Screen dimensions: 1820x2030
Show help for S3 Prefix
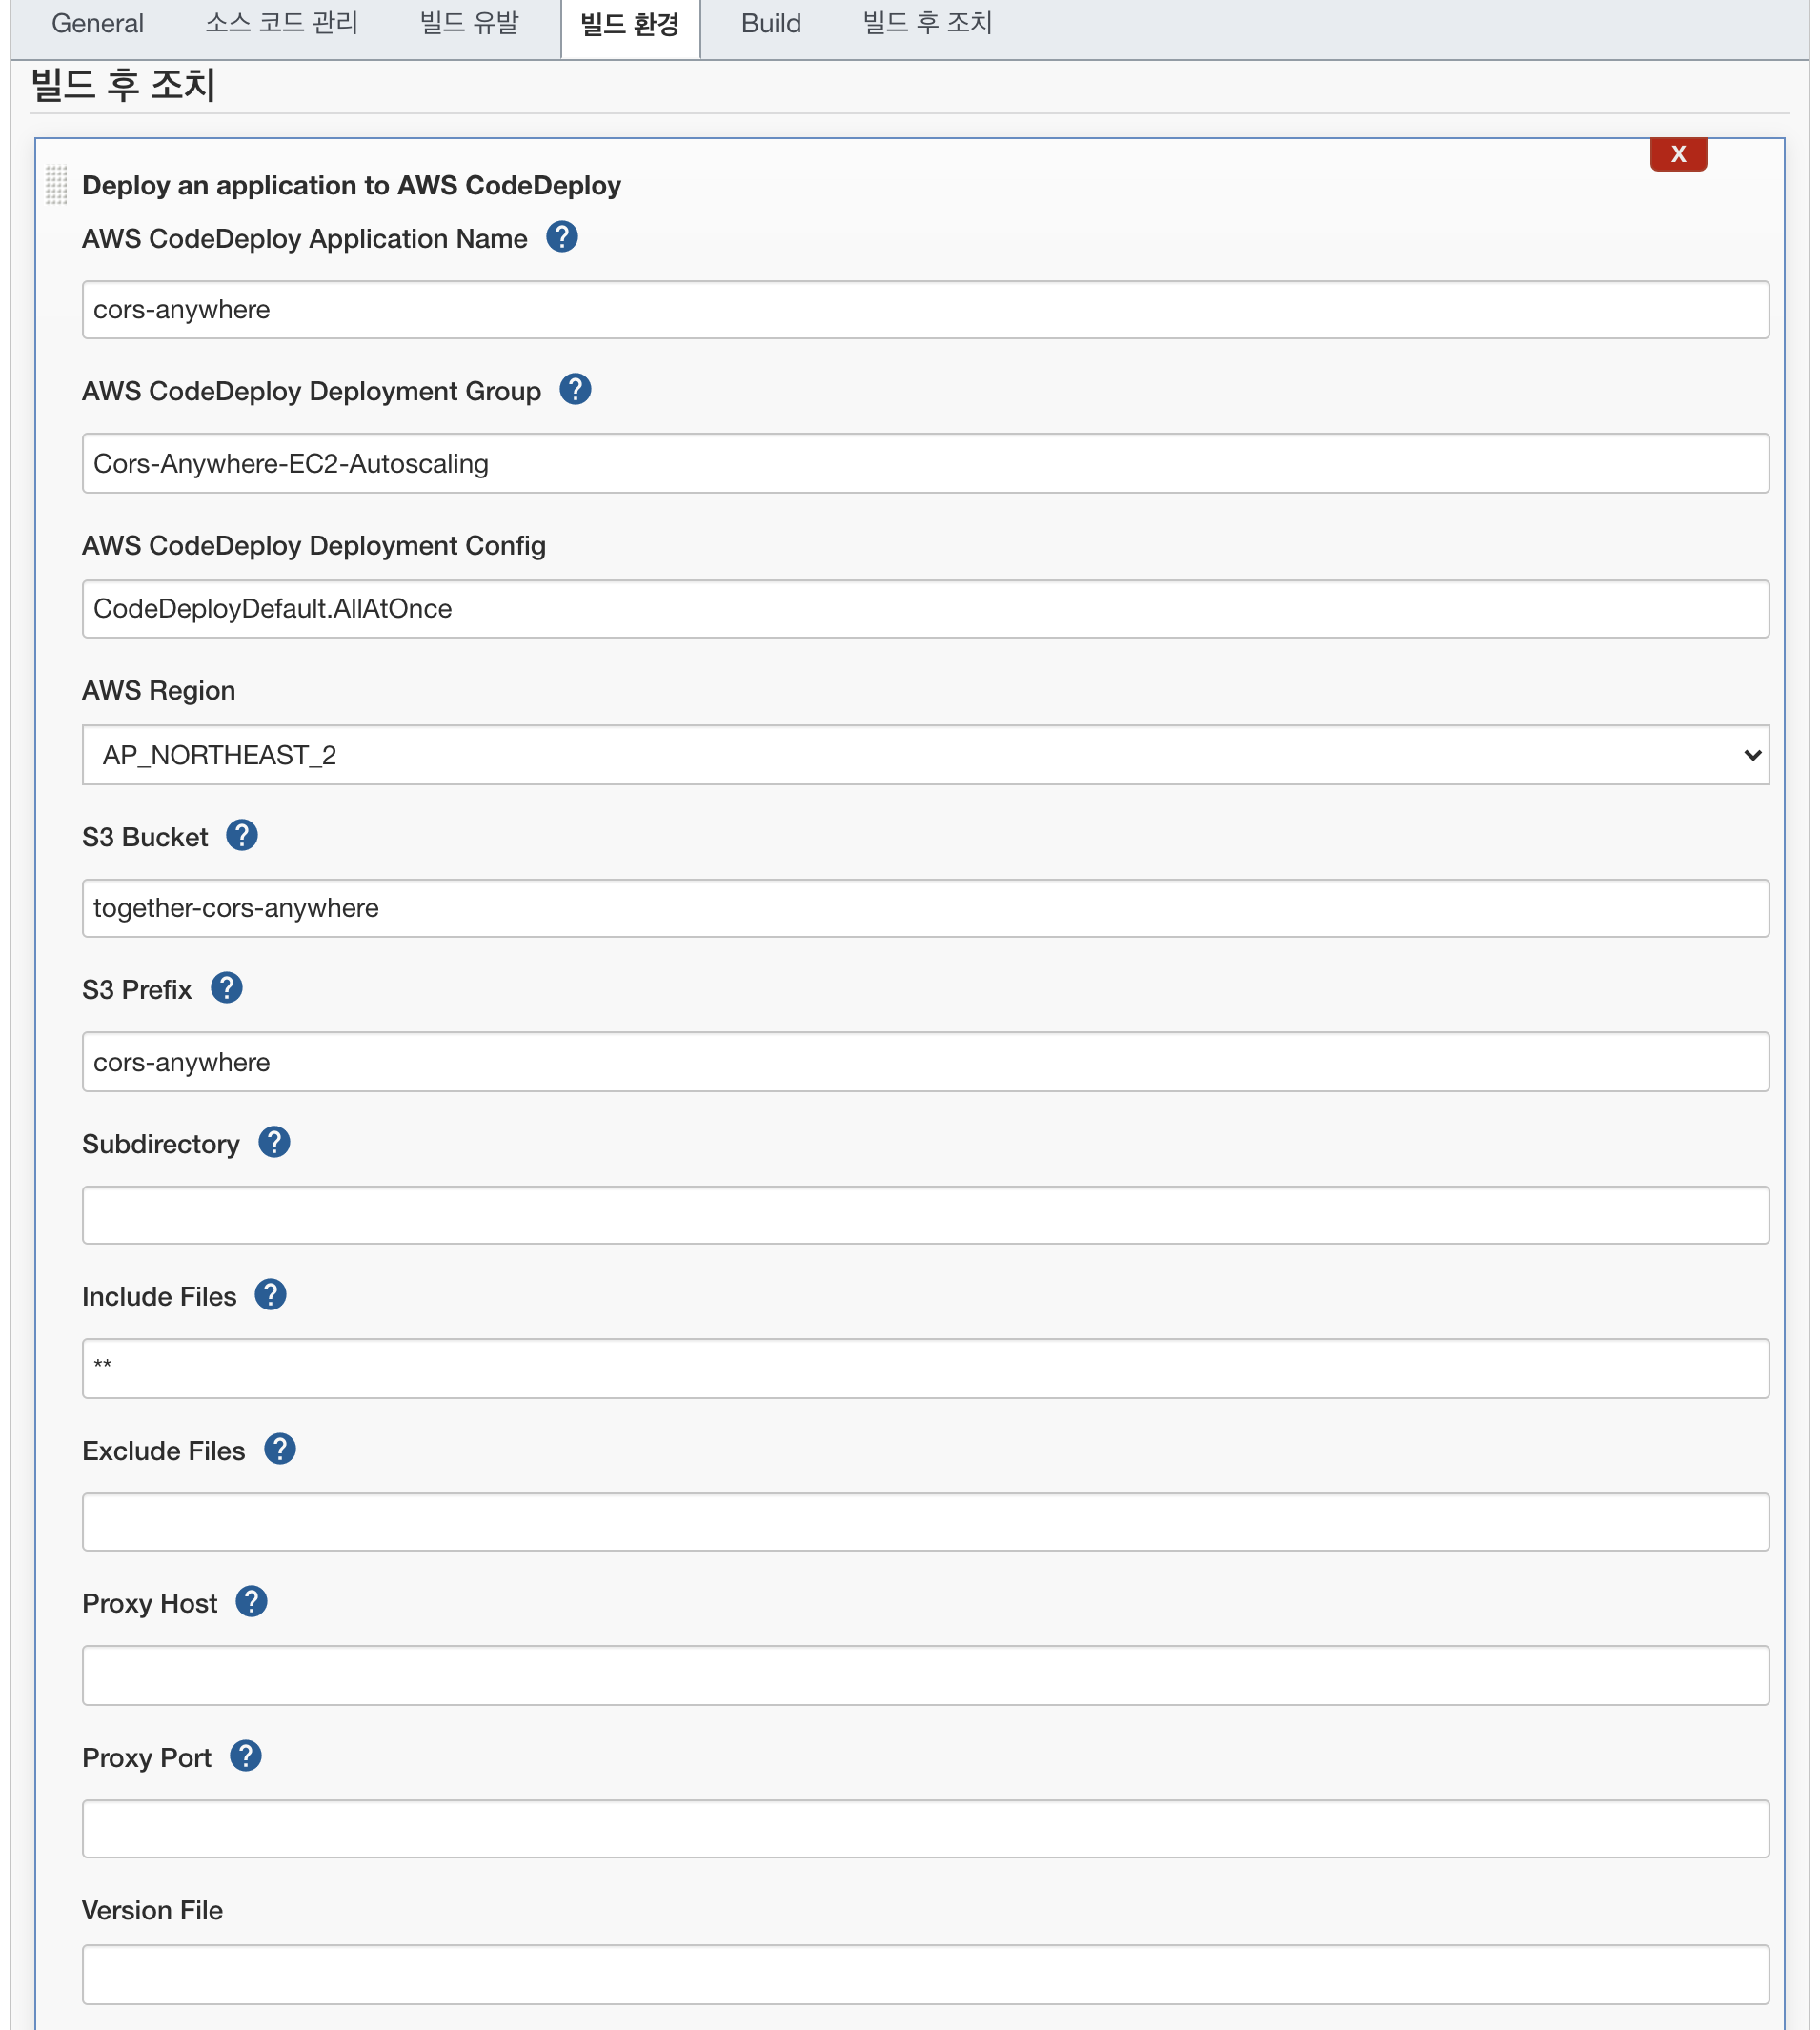(227, 988)
